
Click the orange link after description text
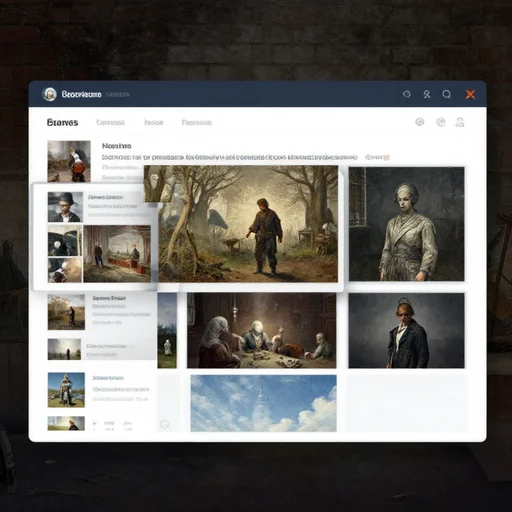tap(377, 157)
